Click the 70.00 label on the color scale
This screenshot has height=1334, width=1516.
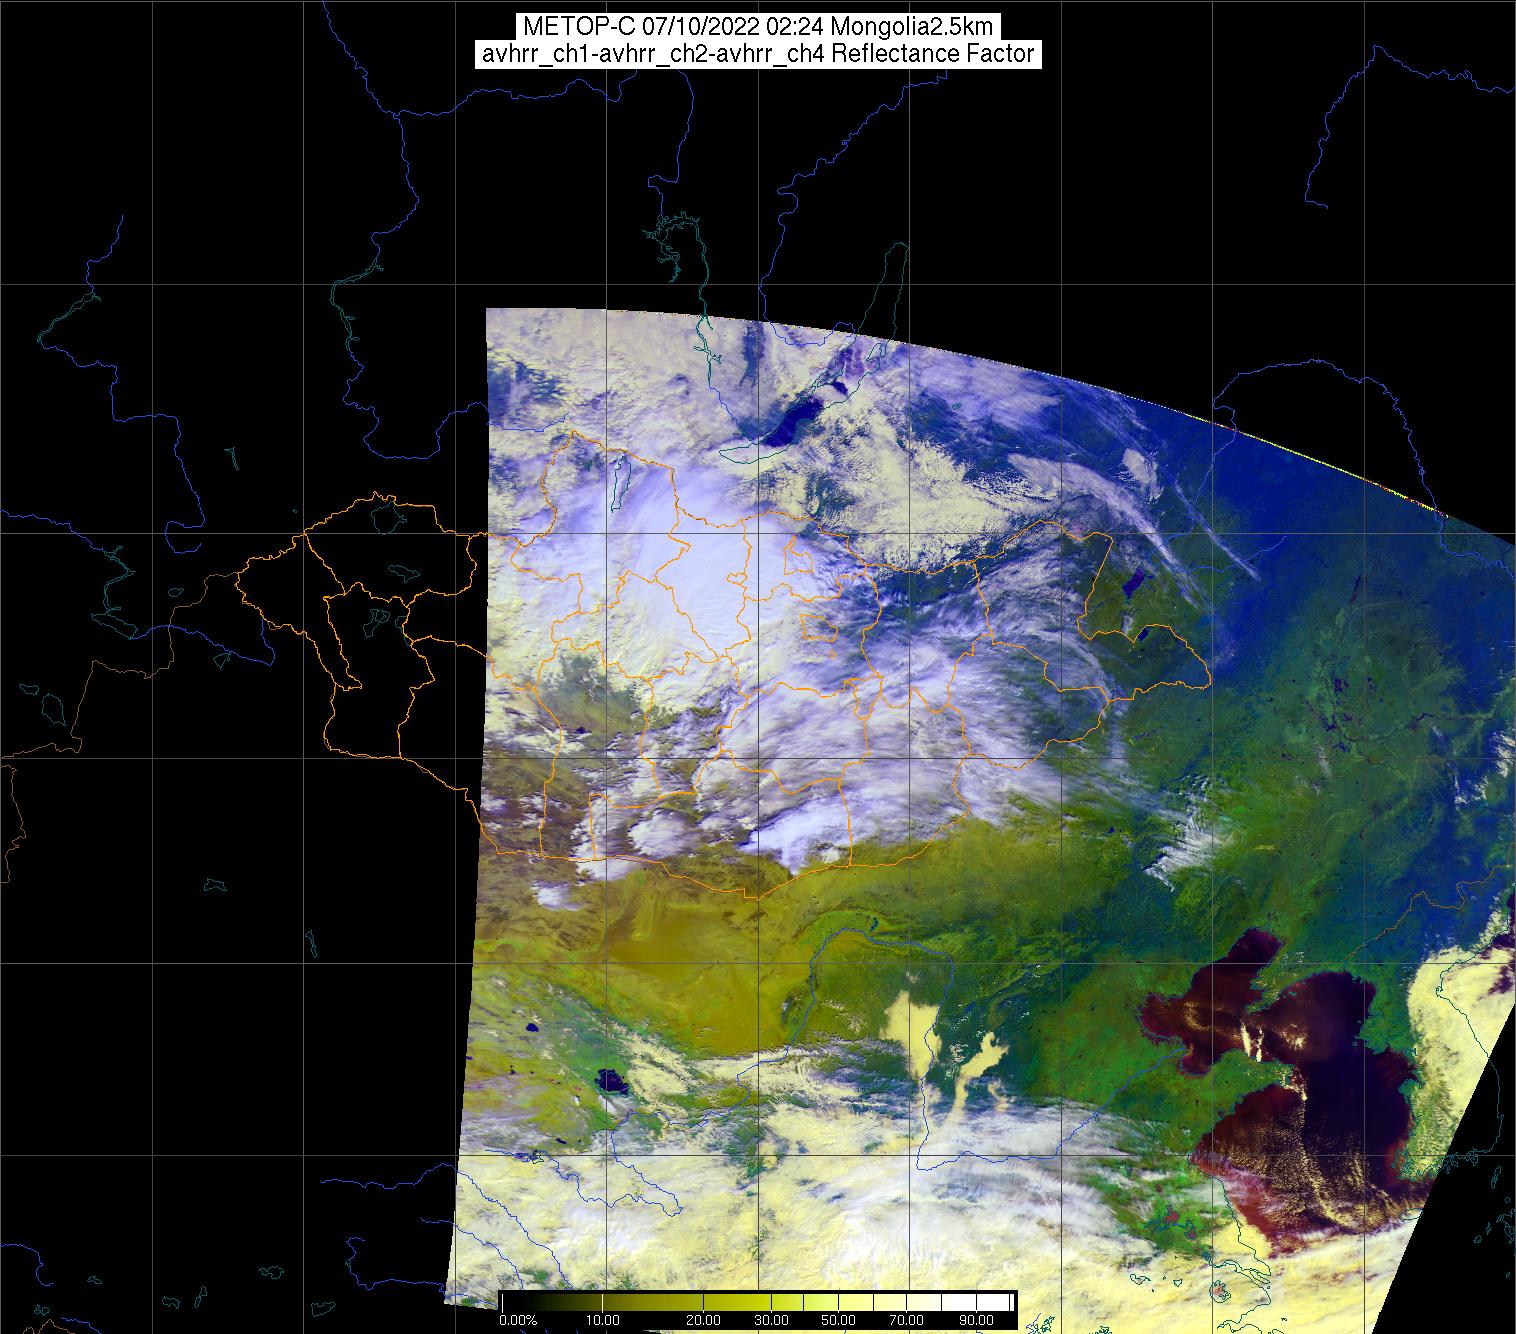(x=907, y=1320)
